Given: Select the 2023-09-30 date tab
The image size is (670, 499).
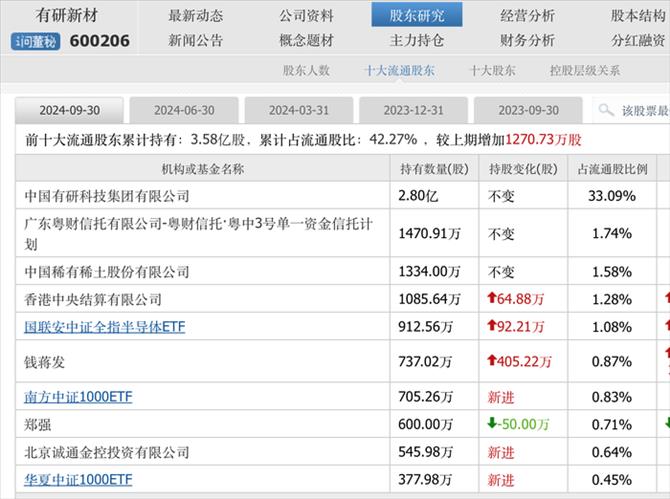Looking at the screenshot, I should tap(529, 110).
